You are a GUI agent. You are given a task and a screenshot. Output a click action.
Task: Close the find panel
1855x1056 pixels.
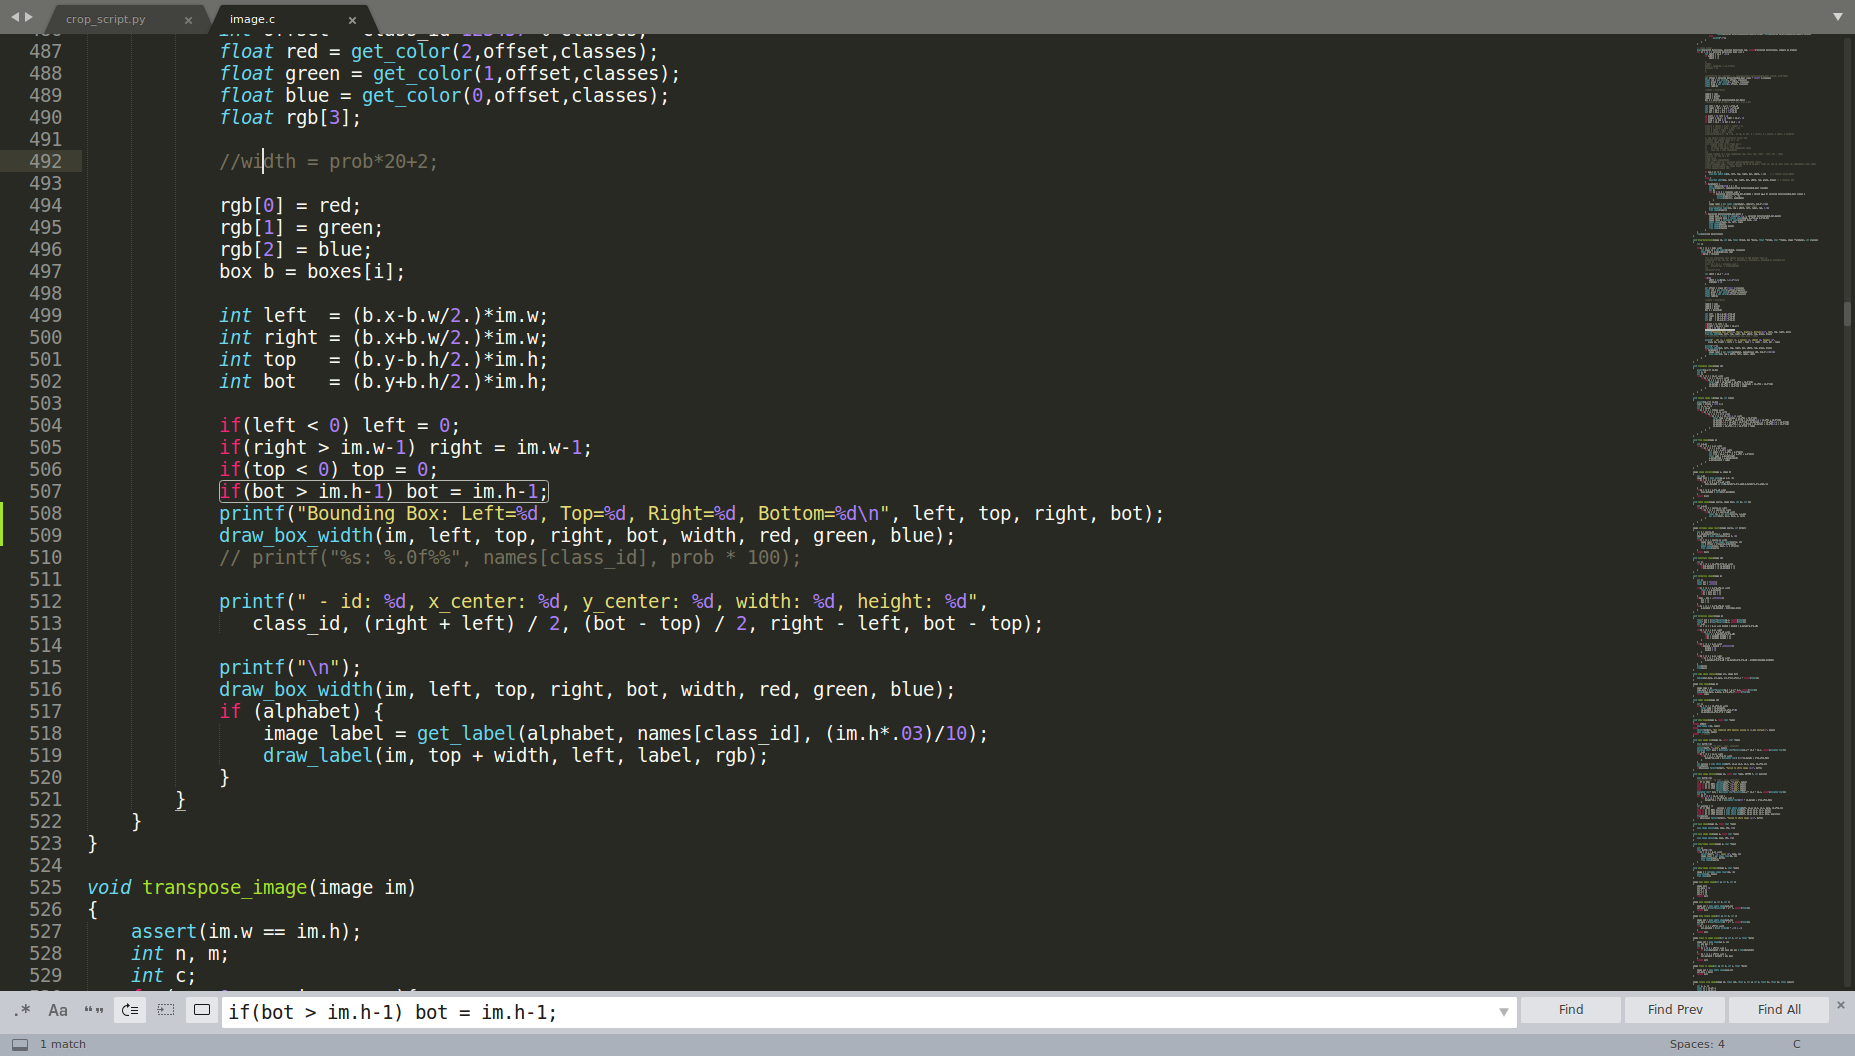pos(1841,1005)
